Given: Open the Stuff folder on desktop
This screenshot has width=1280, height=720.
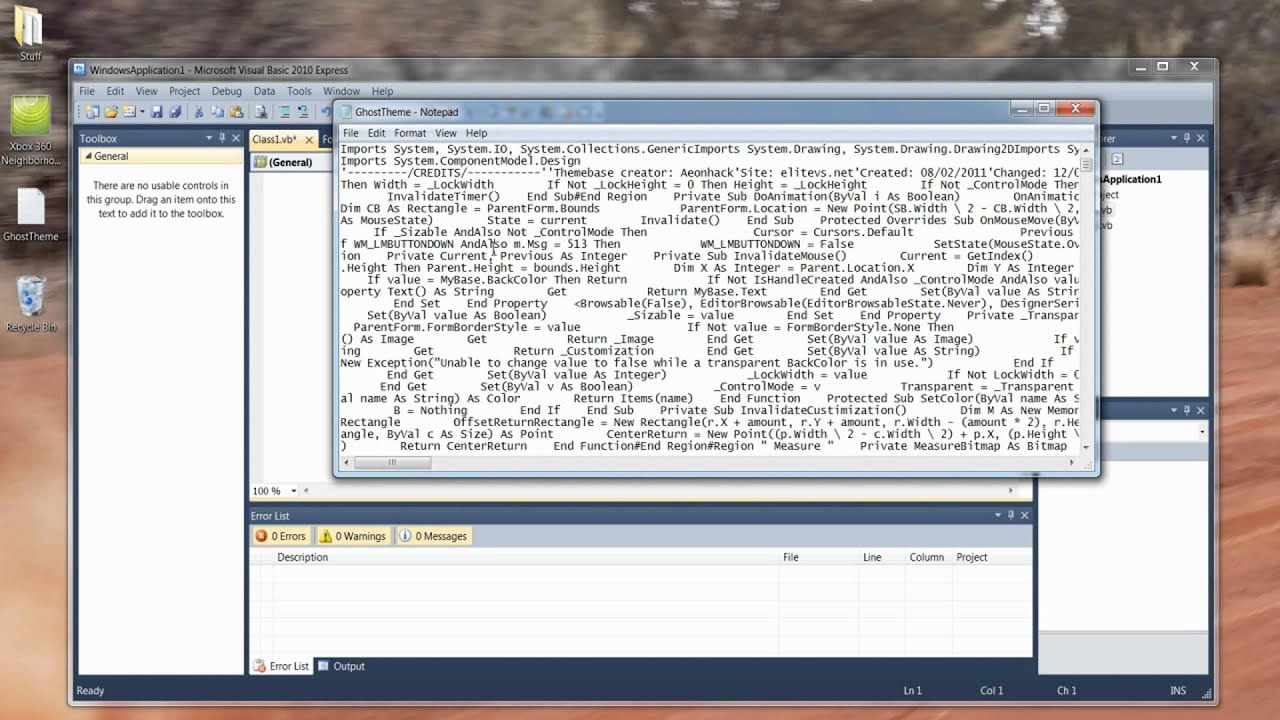Looking at the screenshot, I should [30, 33].
